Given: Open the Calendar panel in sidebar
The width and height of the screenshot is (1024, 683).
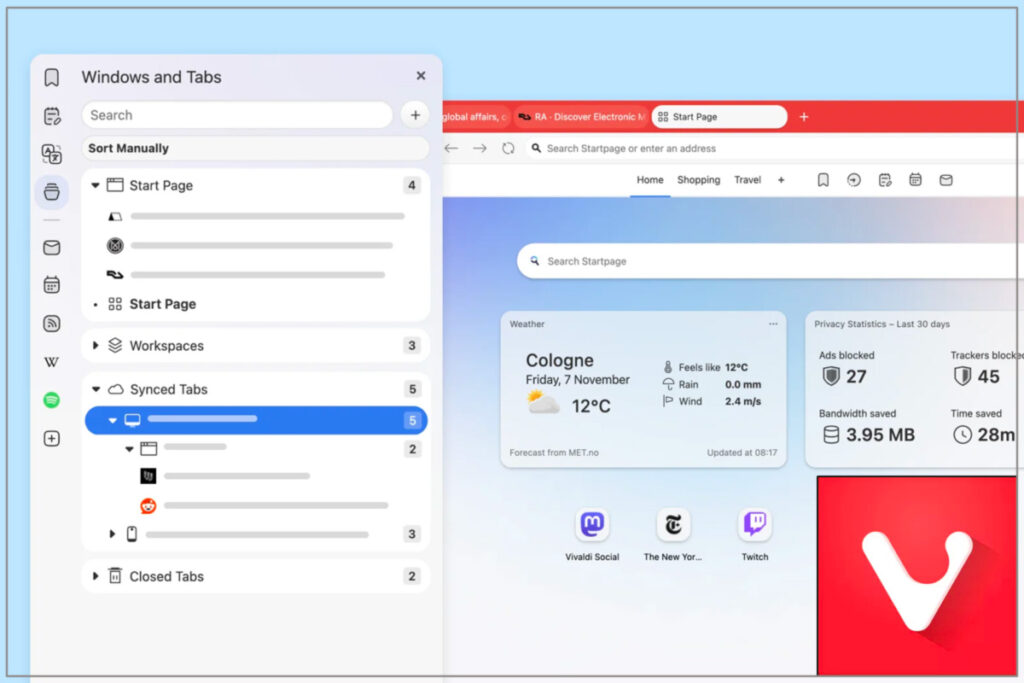Looking at the screenshot, I should tap(52, 285).
